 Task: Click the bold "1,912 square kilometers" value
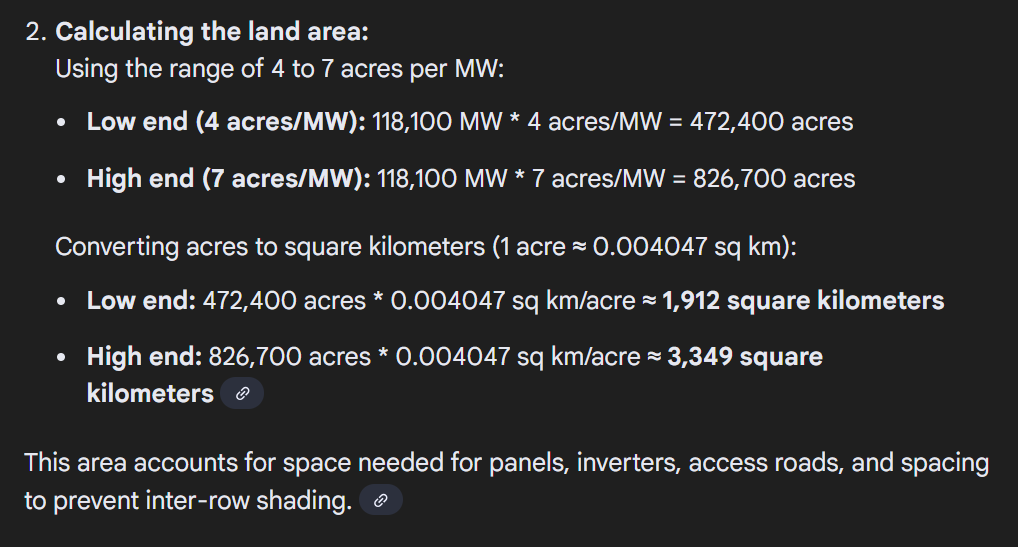[803, 300]
